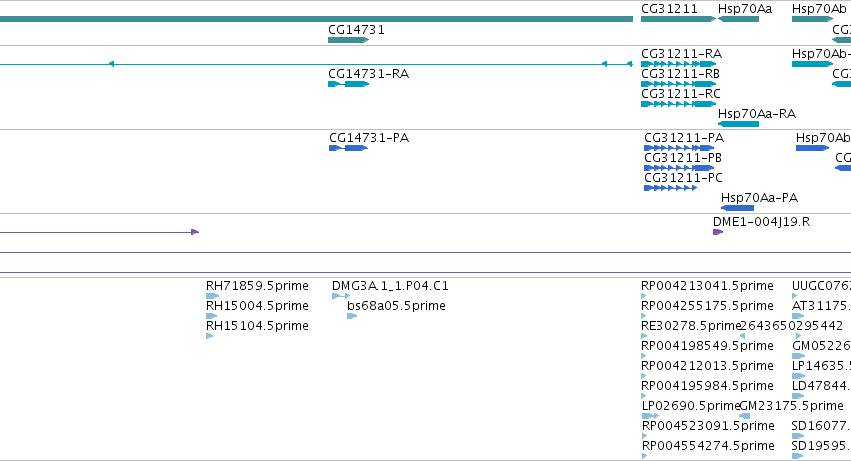The image size is (851, 461).
Task: Click the CG31211-RB transcript glyph
Action: 678,84
